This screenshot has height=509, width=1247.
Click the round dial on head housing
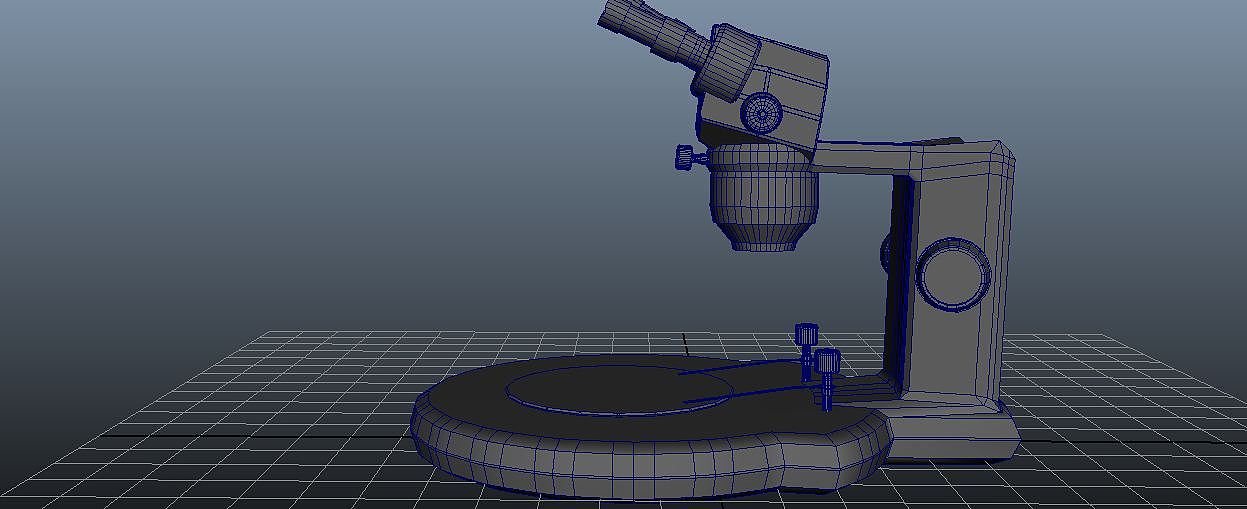tap(761, 114)
